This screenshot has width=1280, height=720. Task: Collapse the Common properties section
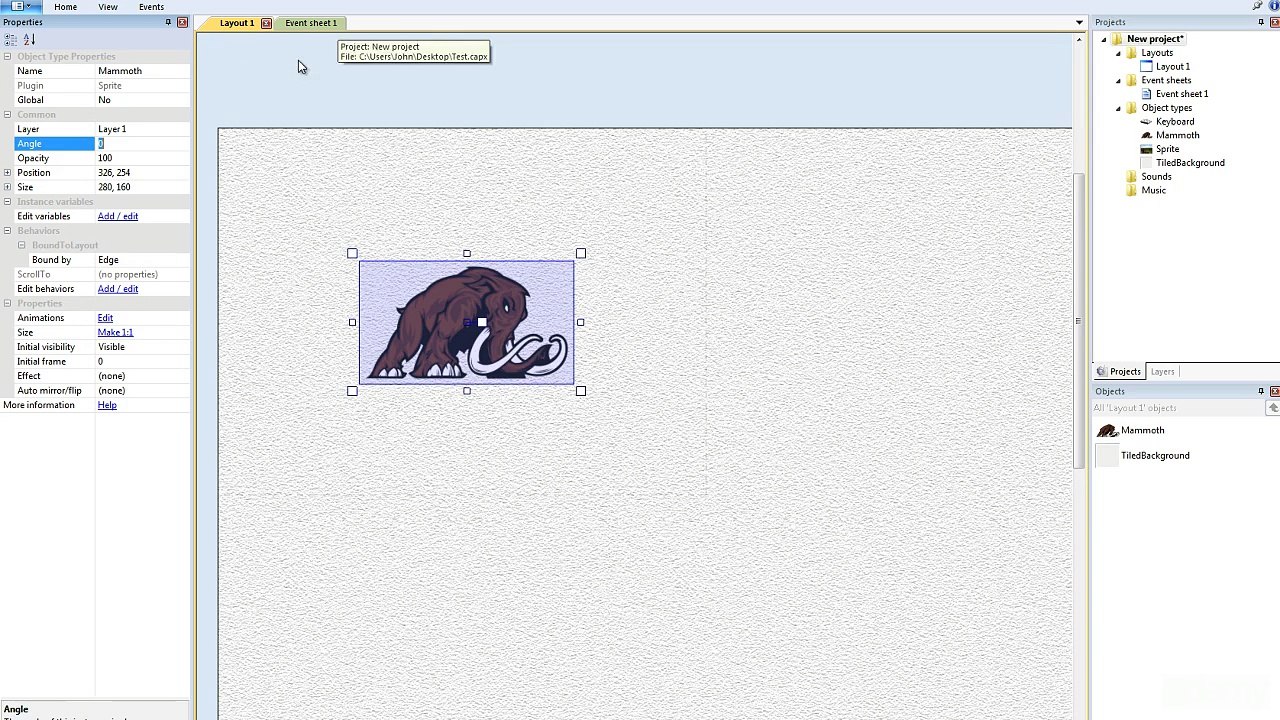pos(7,114)
